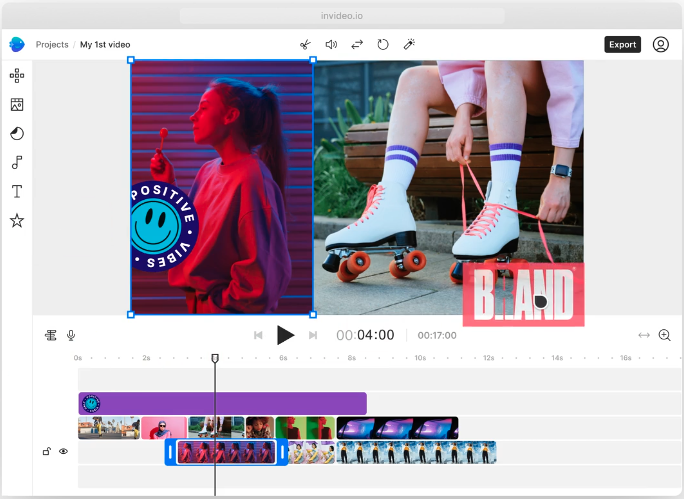Select the skatepark clip thumbnail on timeline

(x=109, y=428)
